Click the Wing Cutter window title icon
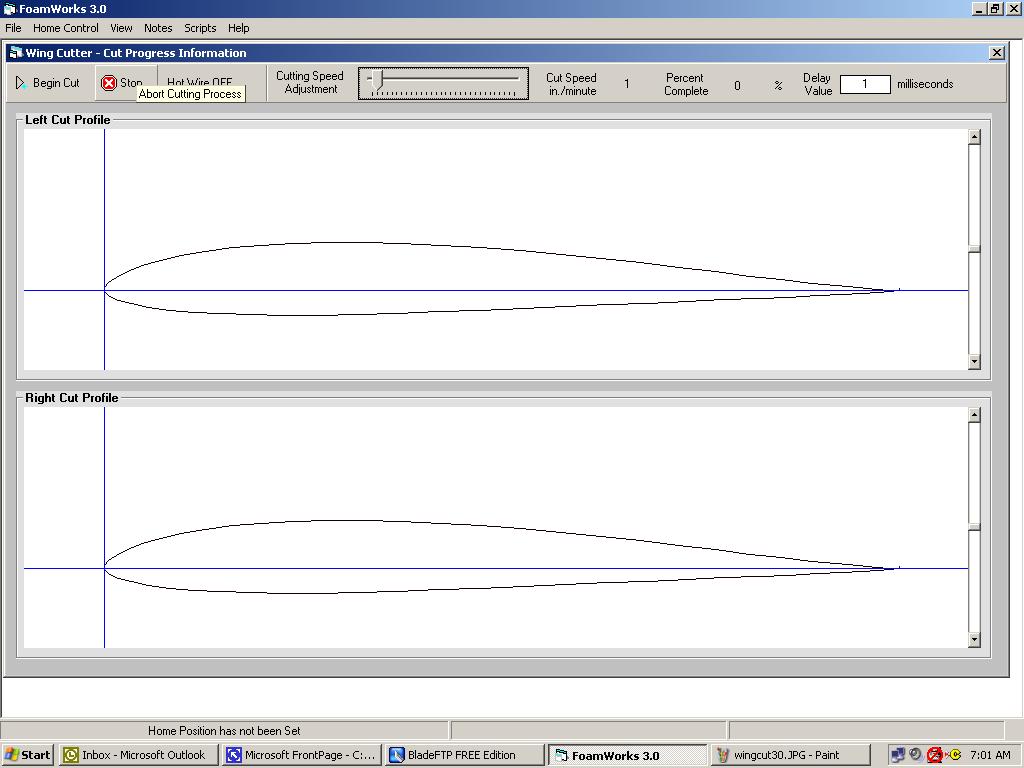 (x=15, y=53)
